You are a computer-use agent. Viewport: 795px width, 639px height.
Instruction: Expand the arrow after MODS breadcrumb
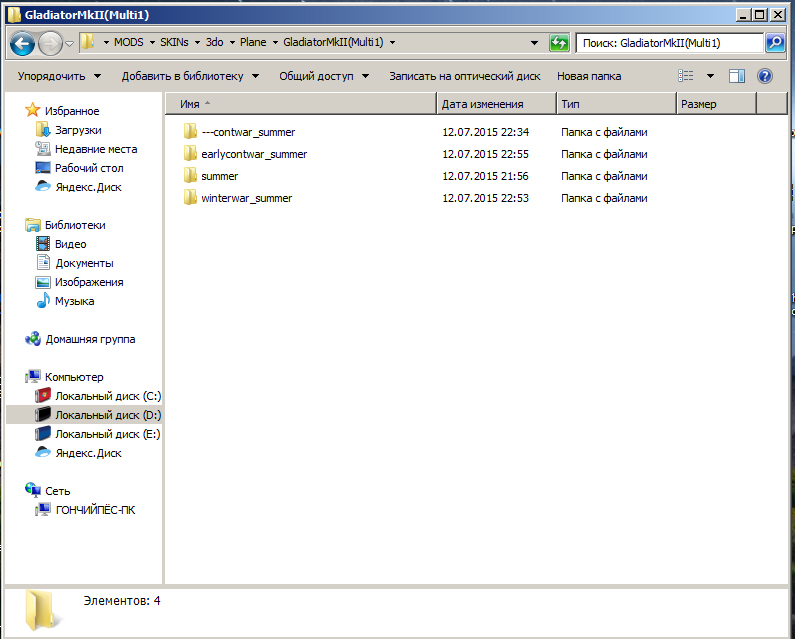(152, 43)
